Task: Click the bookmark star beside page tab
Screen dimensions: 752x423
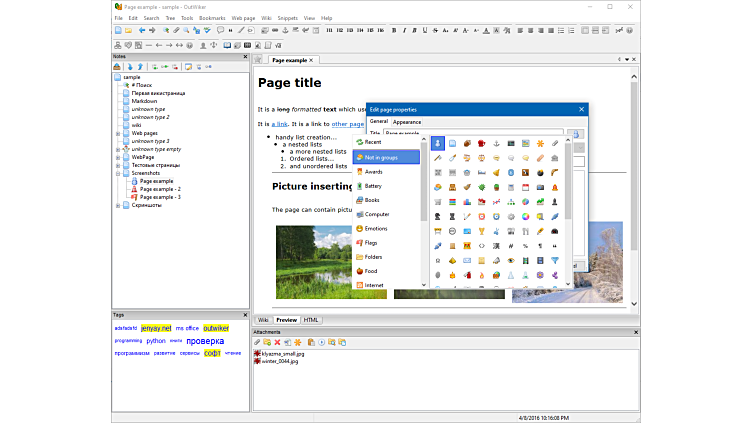Action: [x=258, y=59]
